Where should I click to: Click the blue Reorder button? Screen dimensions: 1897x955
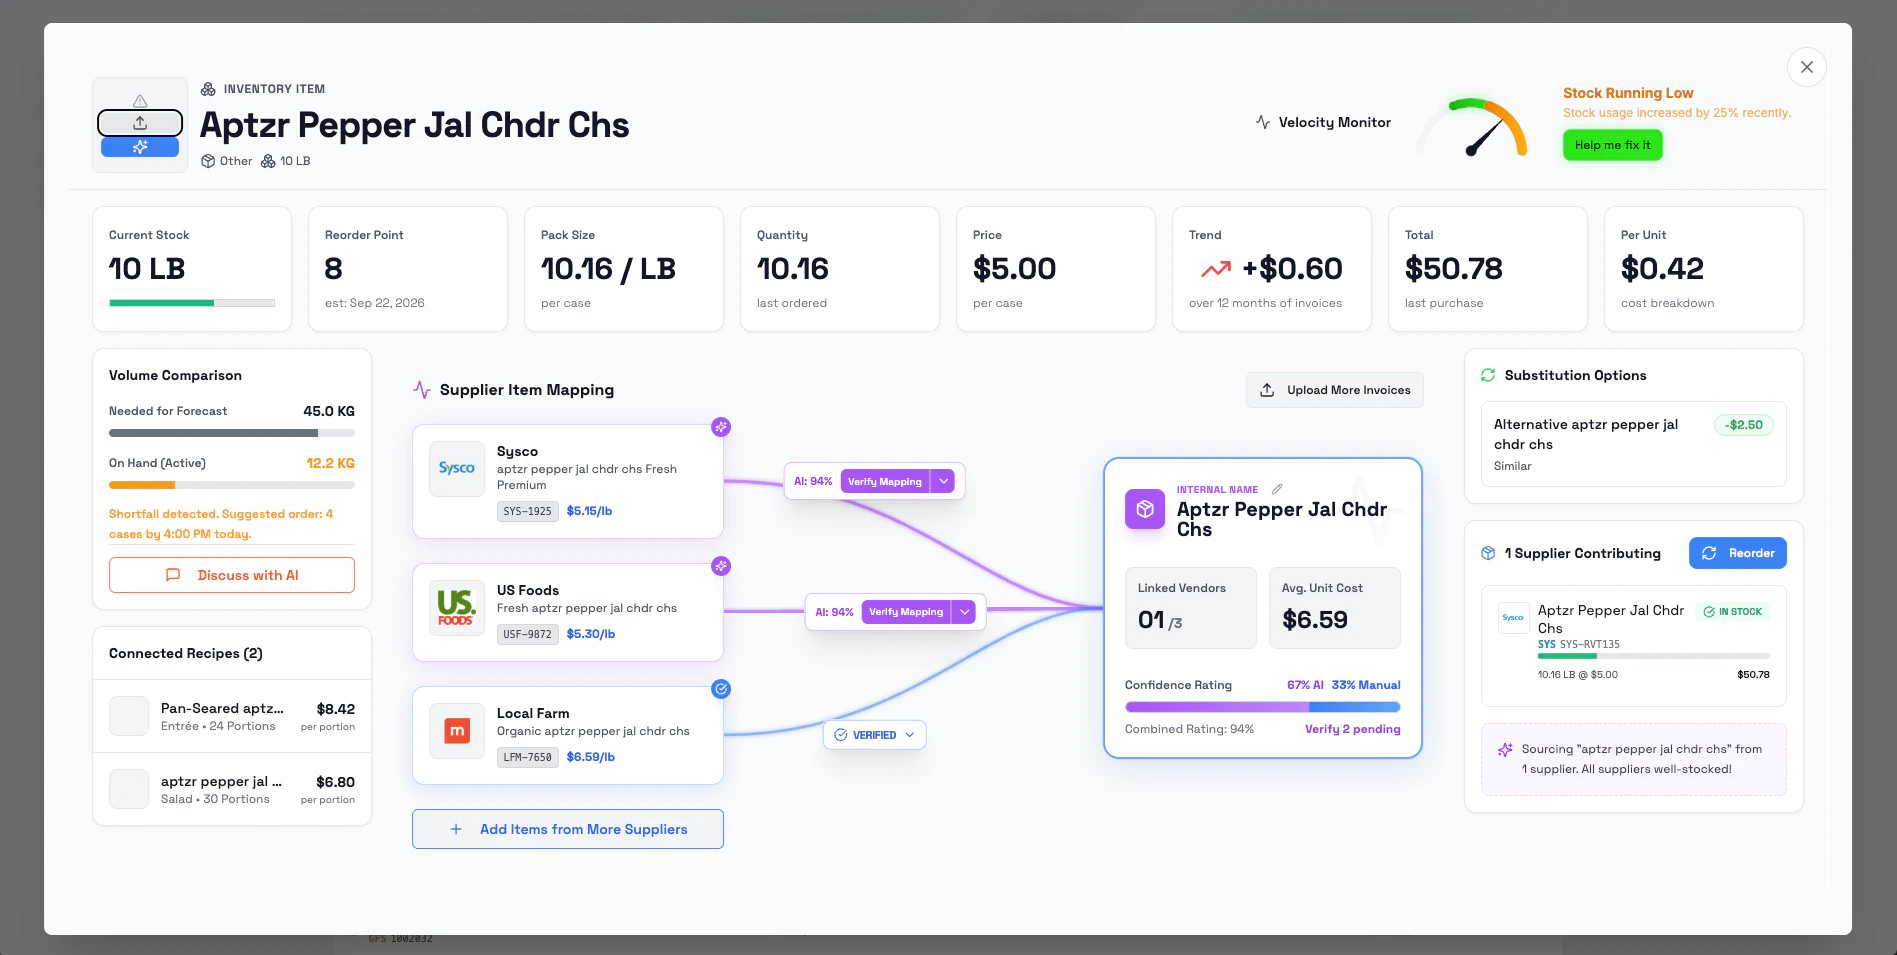pyautogui.click(x=1738, y=553)
